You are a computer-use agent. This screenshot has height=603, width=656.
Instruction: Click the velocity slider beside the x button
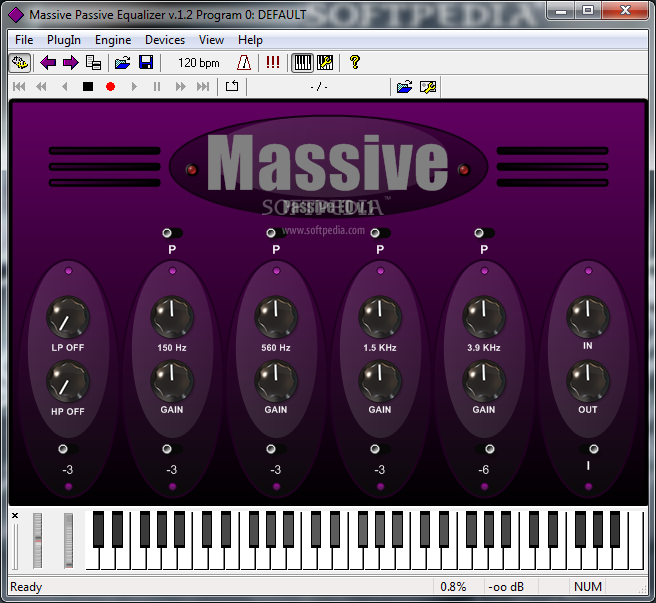15,546
